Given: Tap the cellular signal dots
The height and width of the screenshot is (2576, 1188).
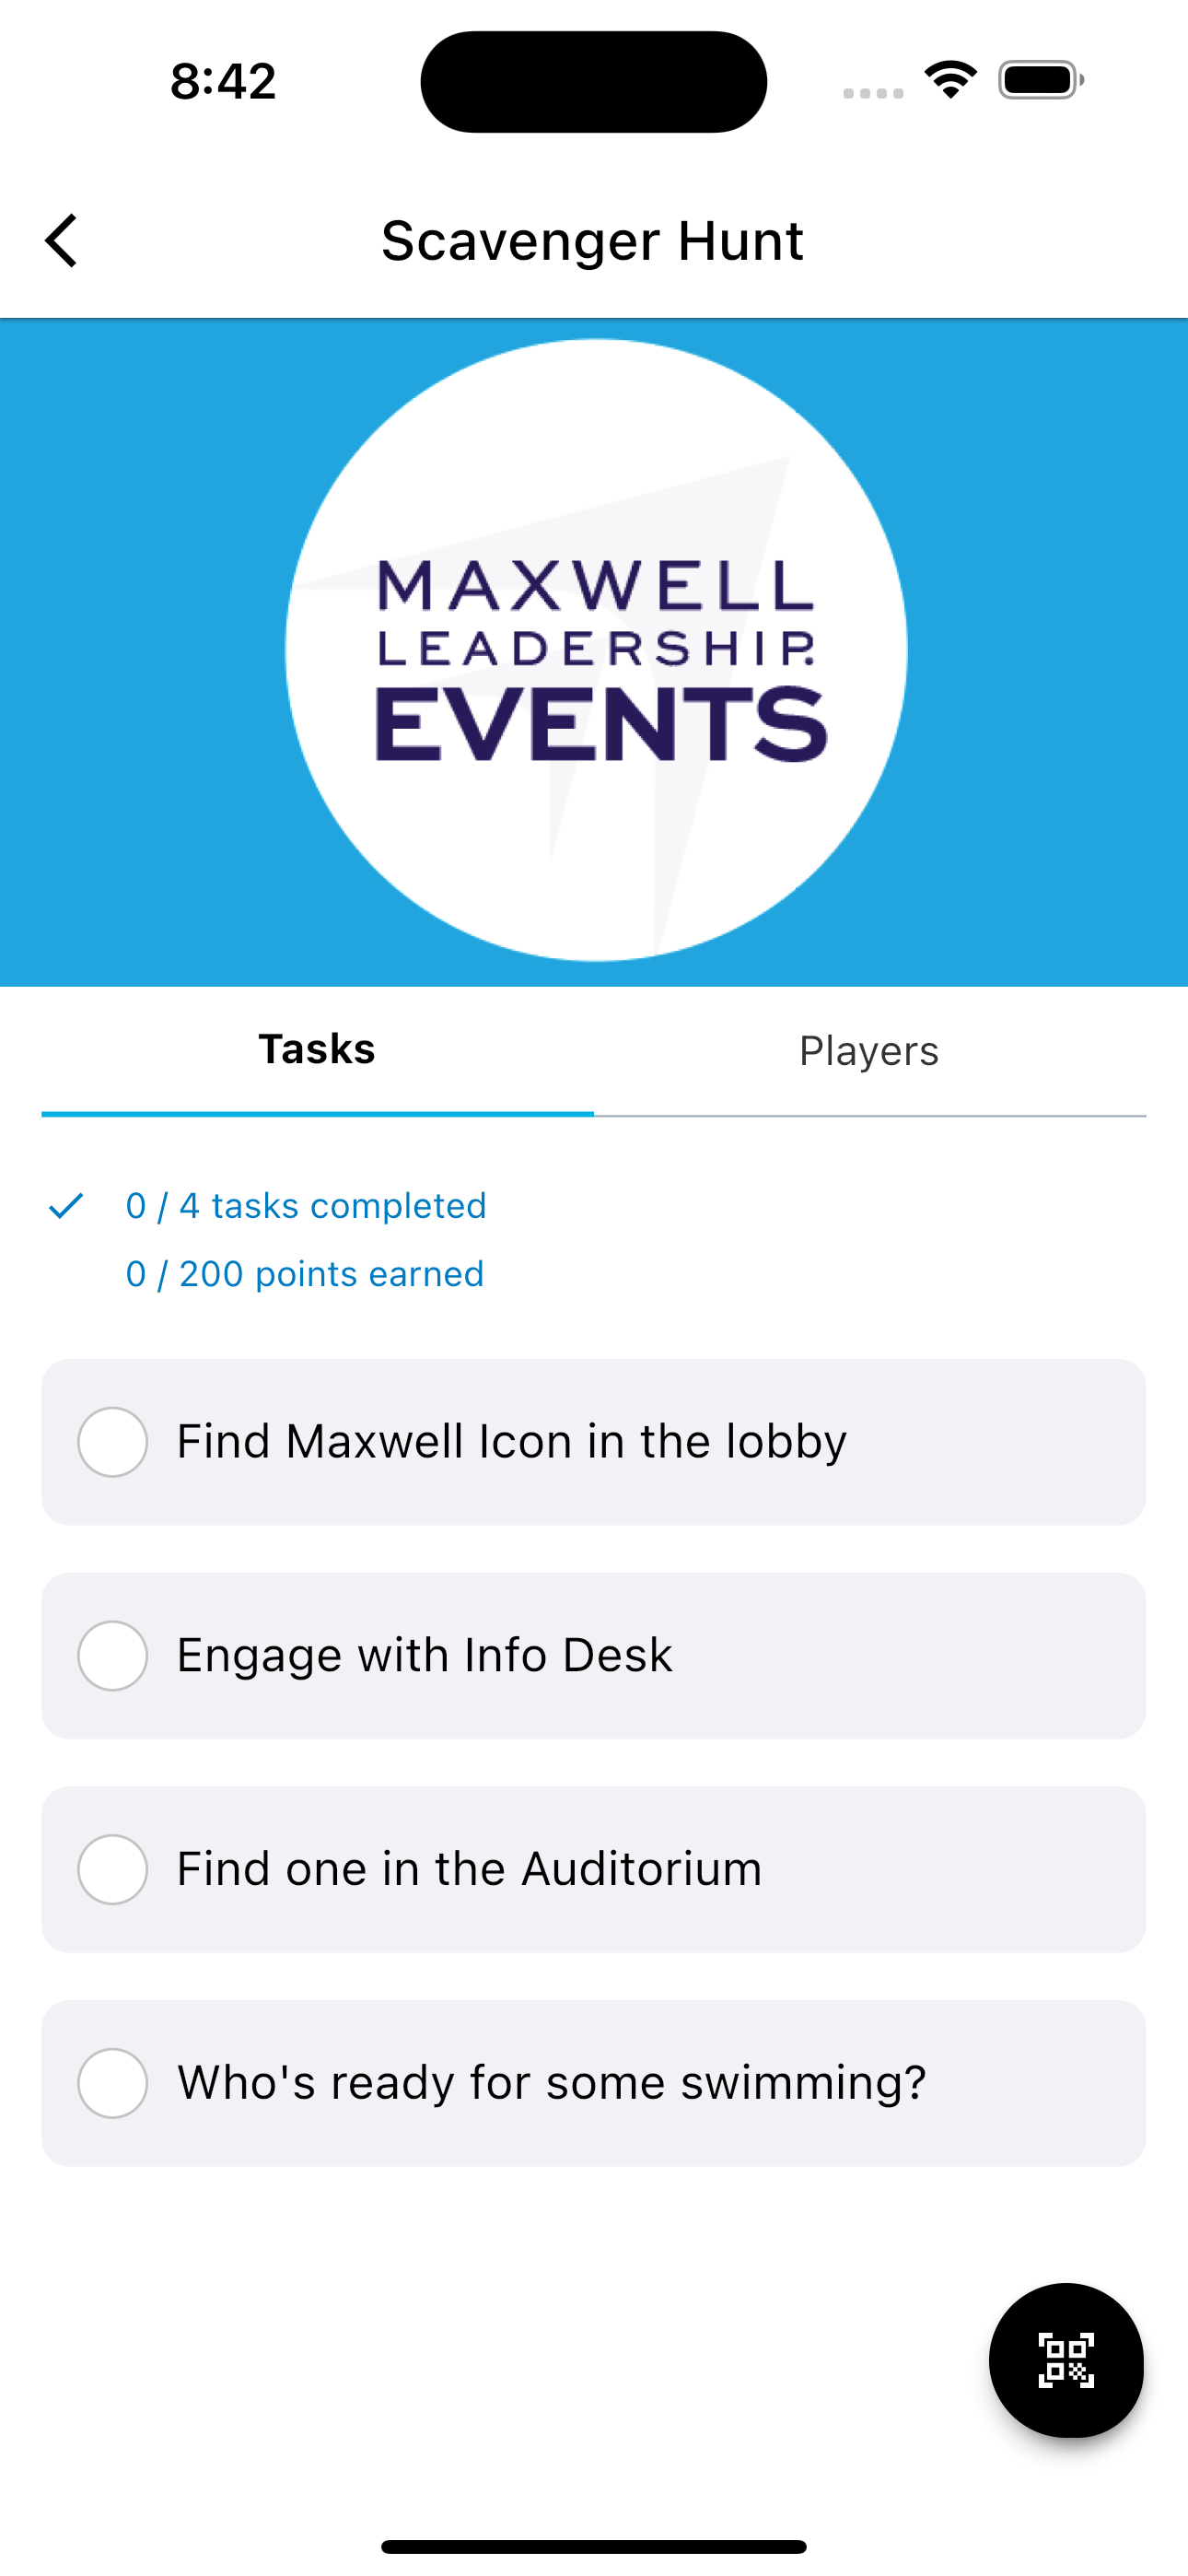Looking at the screenshot, I should [872, 93].
